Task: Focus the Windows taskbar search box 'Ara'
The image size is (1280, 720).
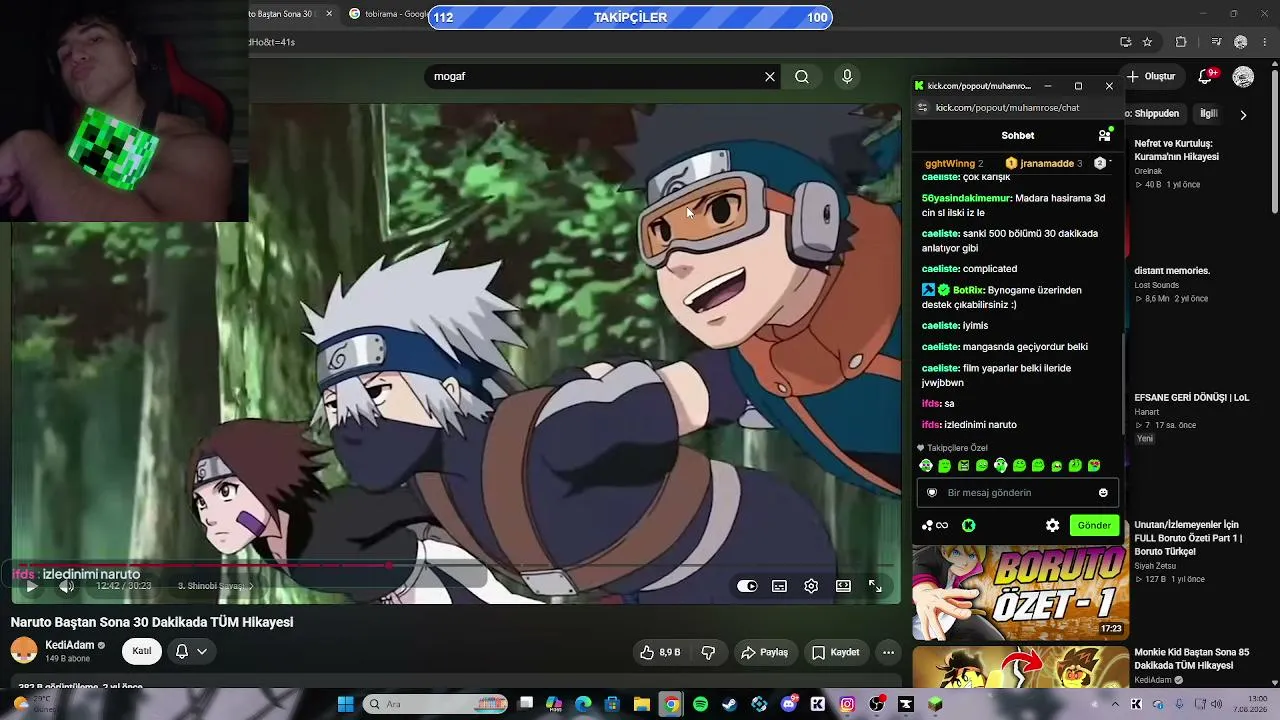Action: tap(436, 704)
